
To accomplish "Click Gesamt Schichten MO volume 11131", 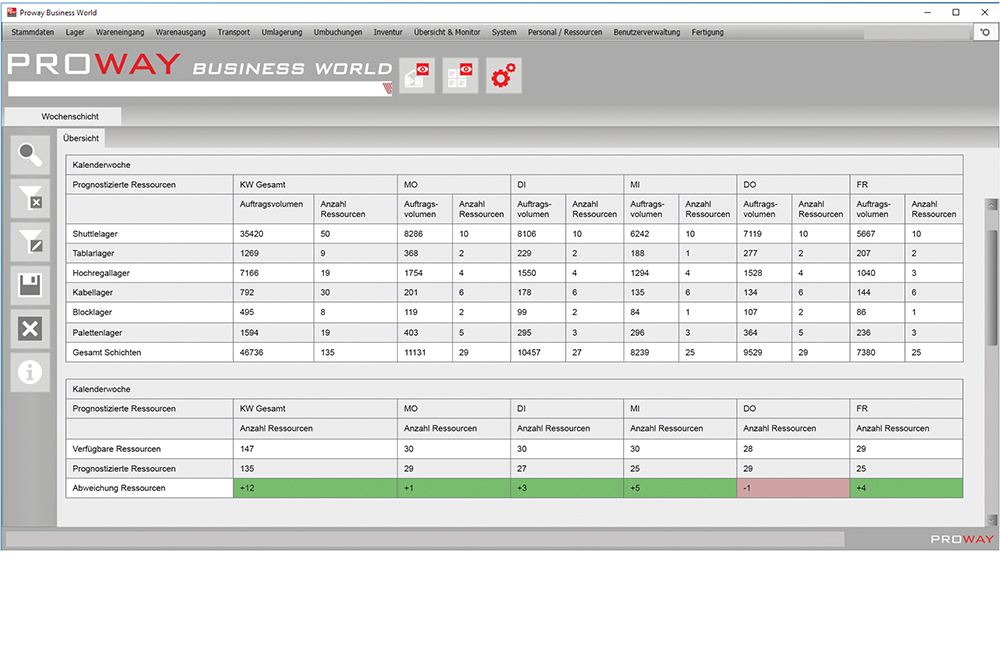I will pyautogui.click(x=415, y=353).
